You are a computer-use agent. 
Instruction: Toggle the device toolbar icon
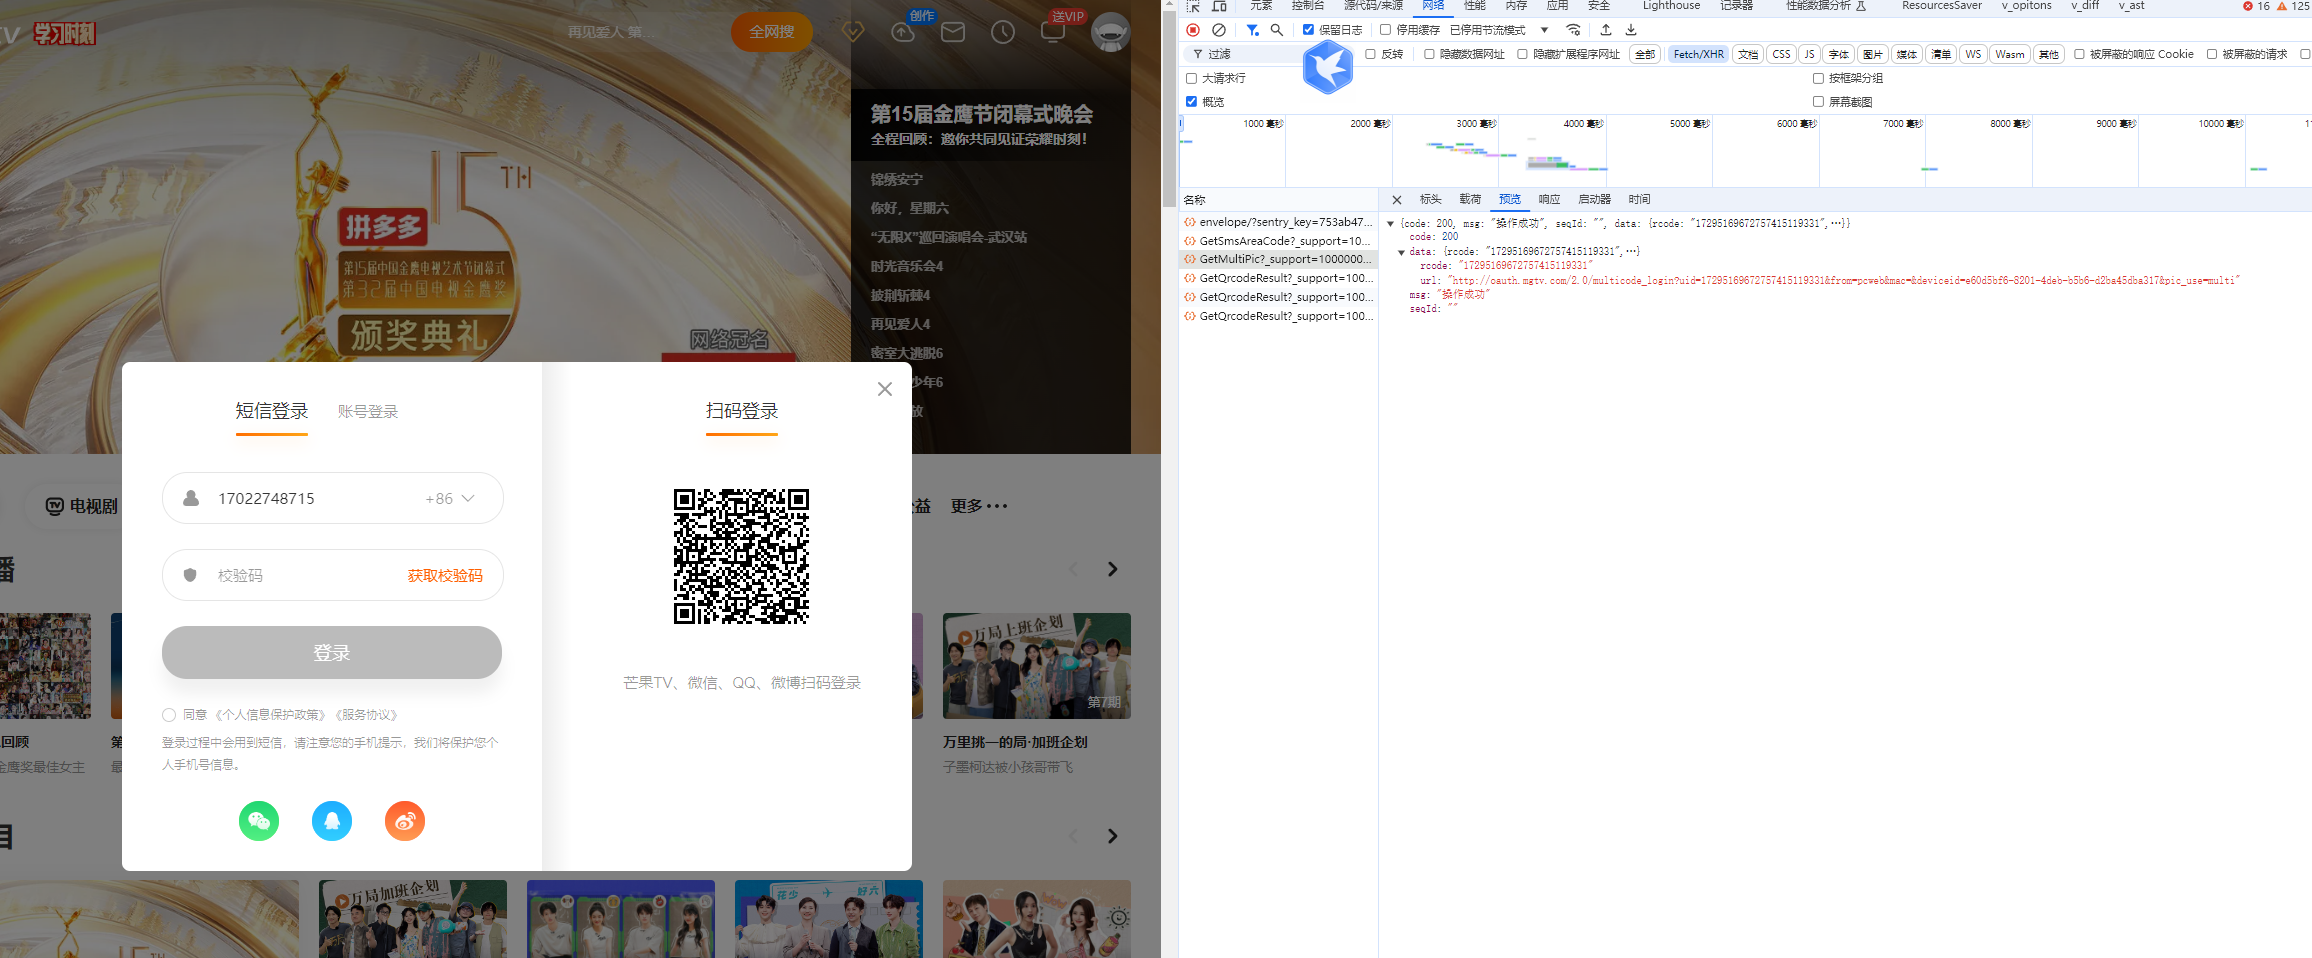pos(1219,6)
